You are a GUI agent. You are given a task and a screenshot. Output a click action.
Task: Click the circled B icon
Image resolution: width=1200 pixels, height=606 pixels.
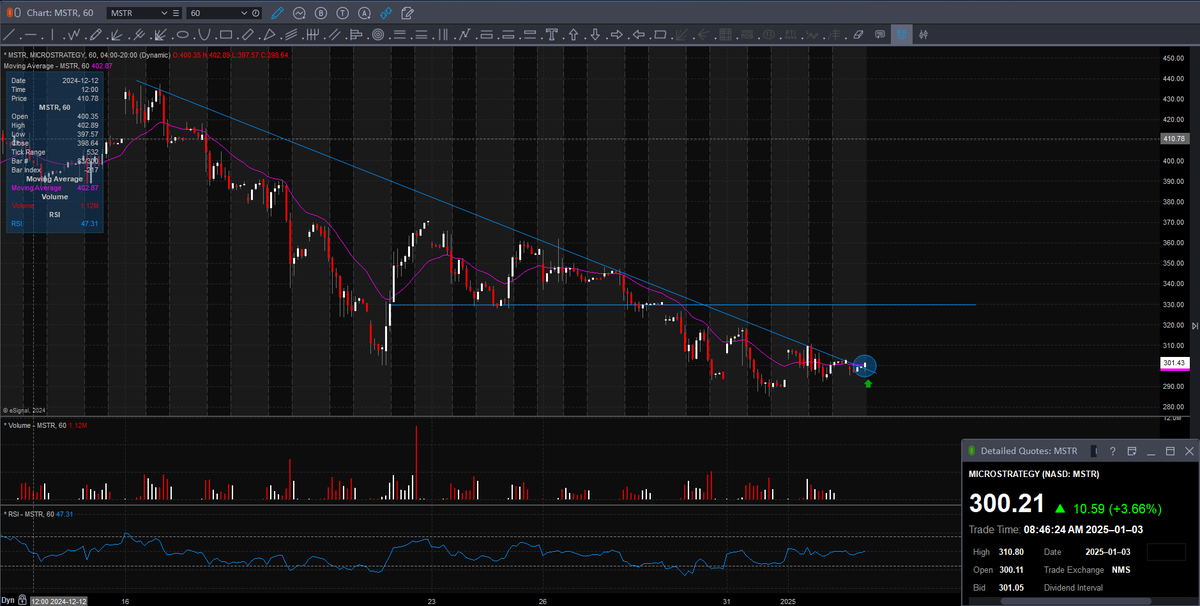pyautogui.click(x=321, y=13)
